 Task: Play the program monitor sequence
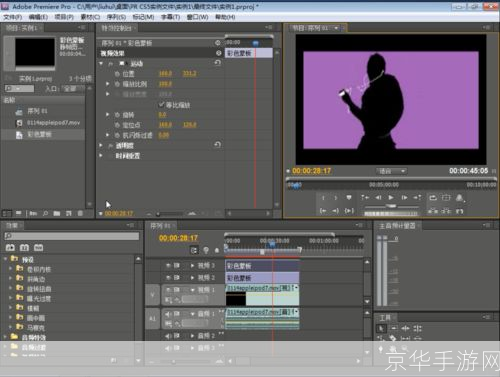[391, 198]
